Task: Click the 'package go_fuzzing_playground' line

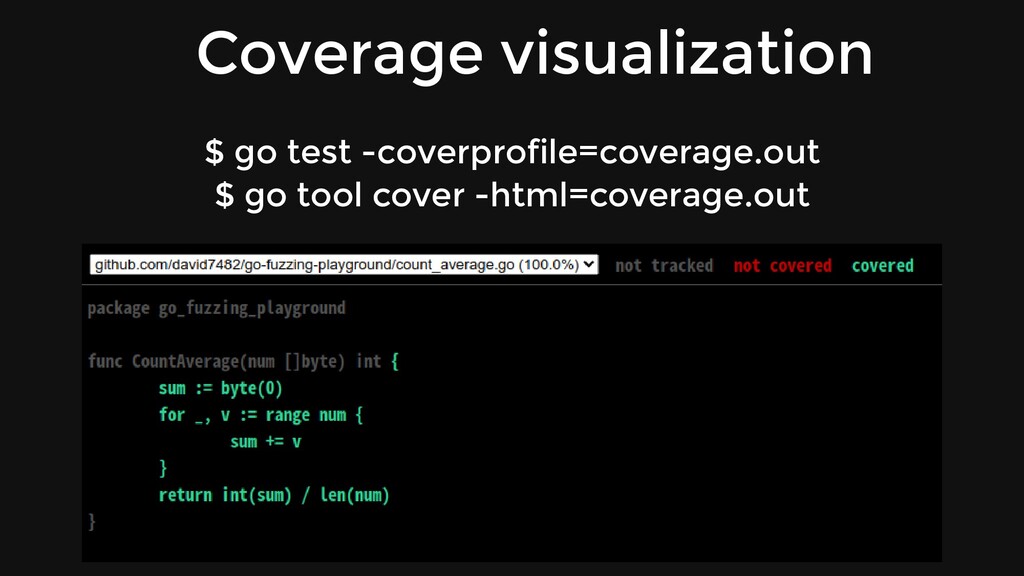Action: (x=217, y=308)
